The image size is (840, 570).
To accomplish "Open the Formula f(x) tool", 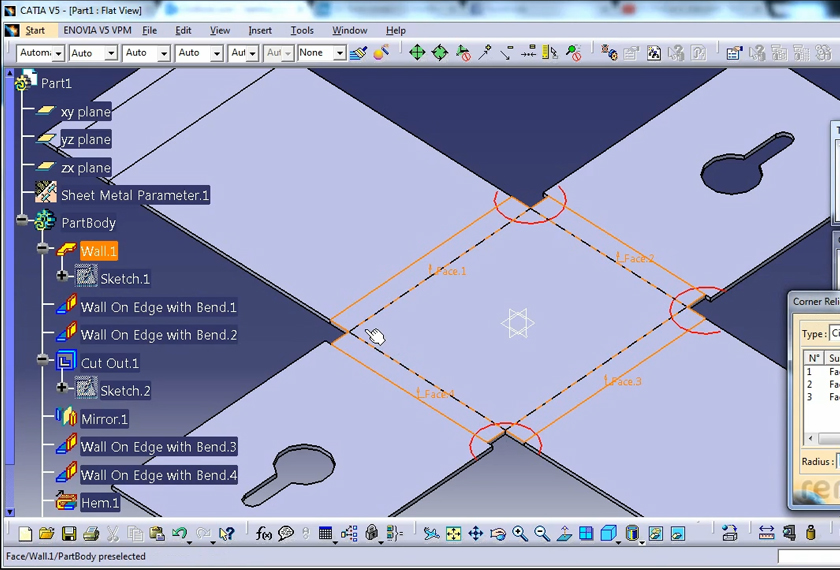I will point(264,534).
